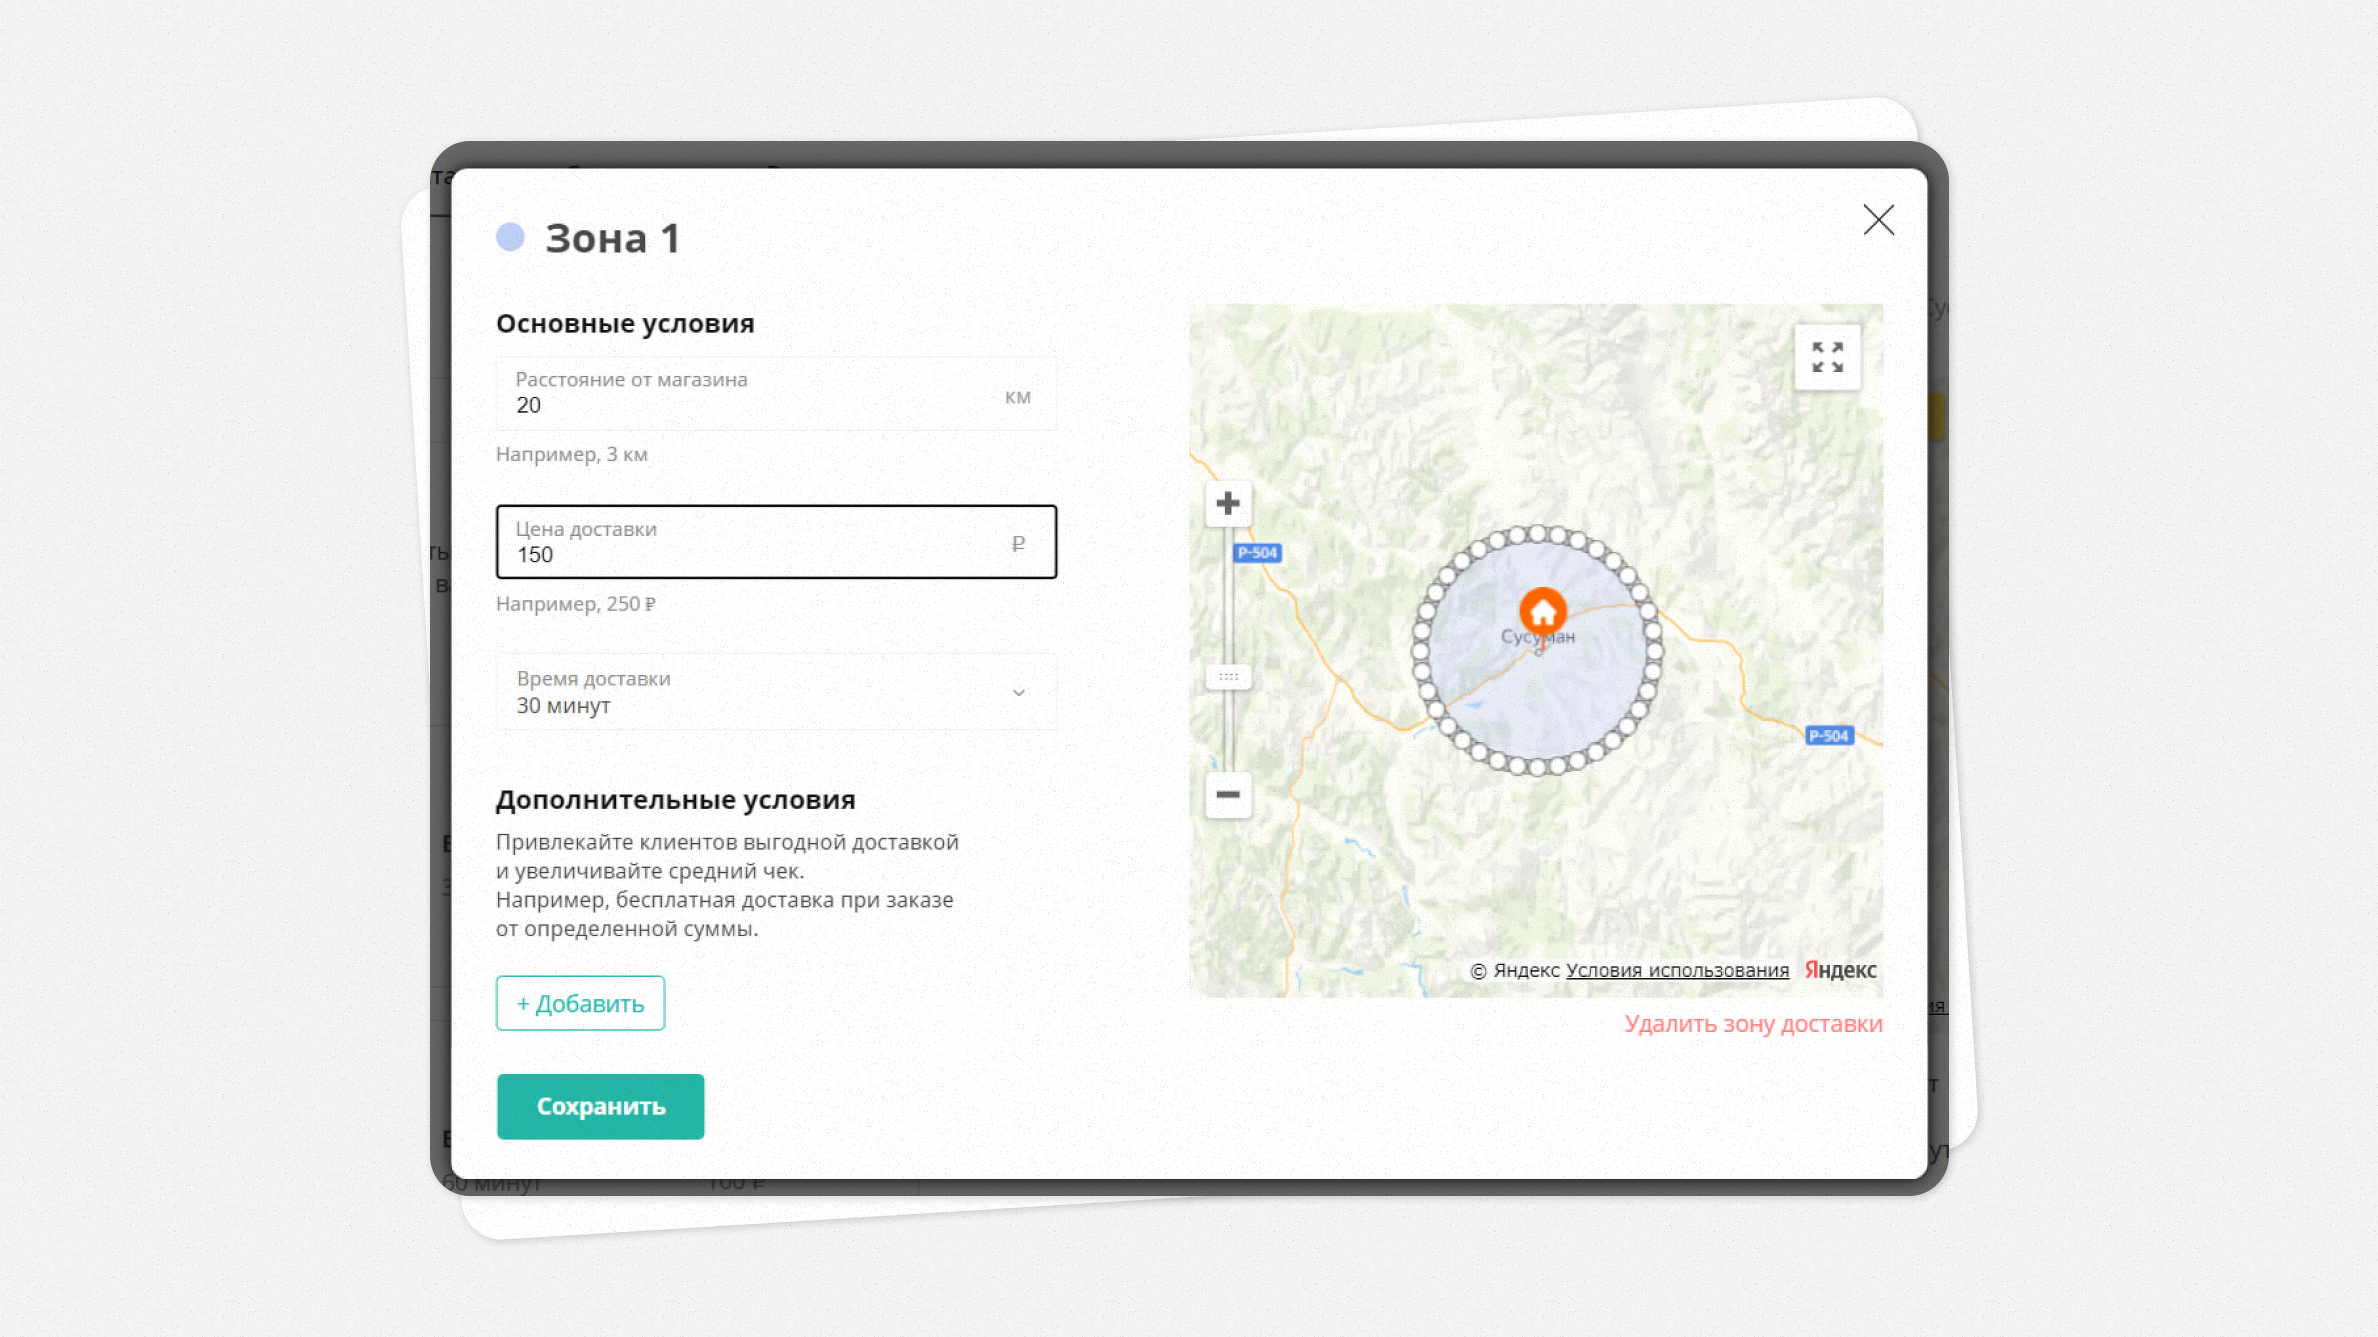Open the Время доставки dropdown
Viewport: 2378px width, 1337px height.
coord(775,692)
